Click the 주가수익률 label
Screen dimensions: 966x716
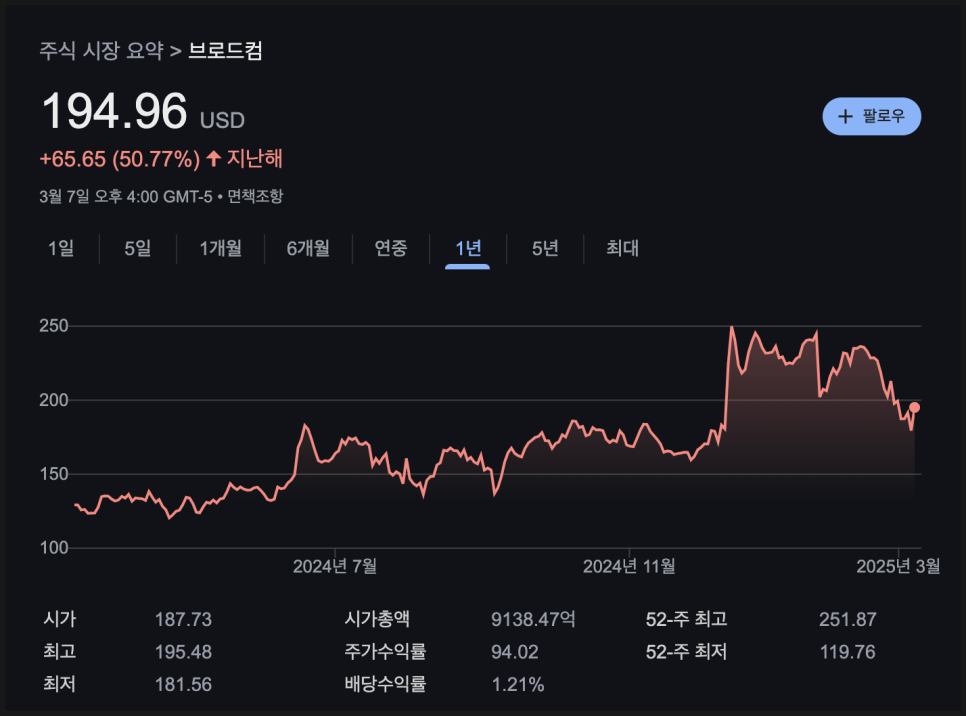[x=385, y=651]
